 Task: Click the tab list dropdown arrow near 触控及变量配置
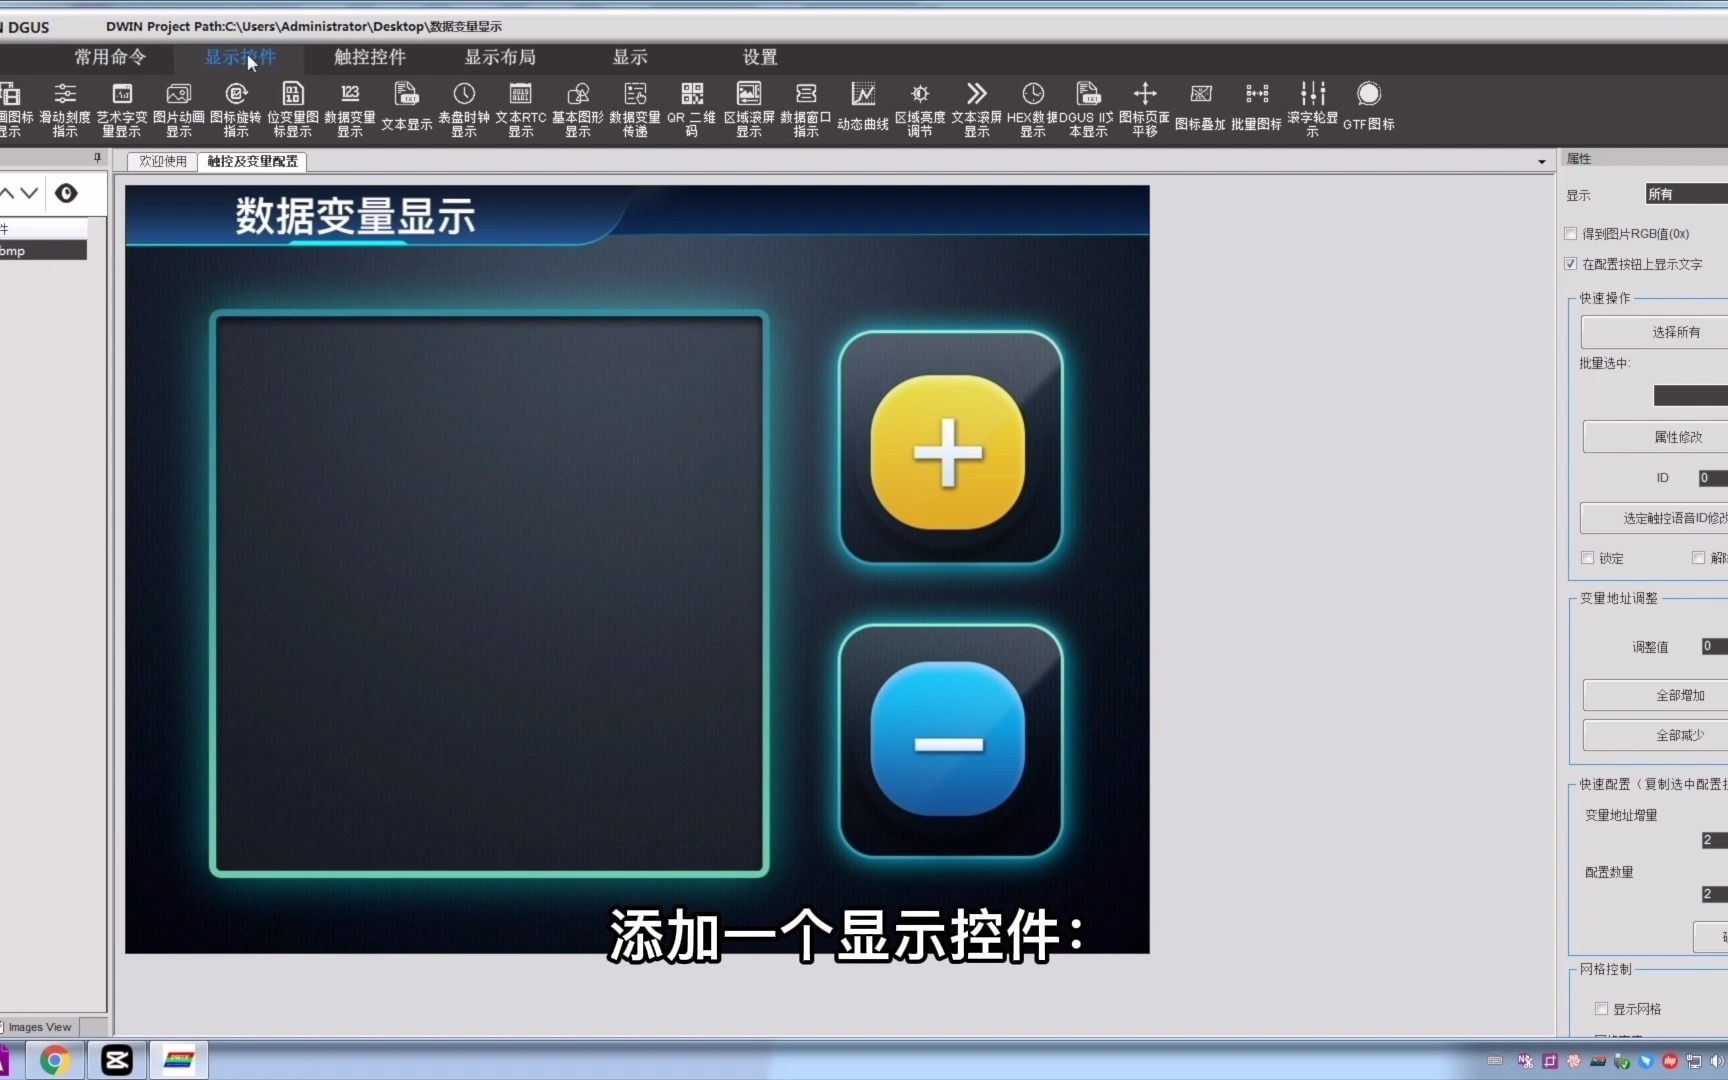coord(1539,161)
